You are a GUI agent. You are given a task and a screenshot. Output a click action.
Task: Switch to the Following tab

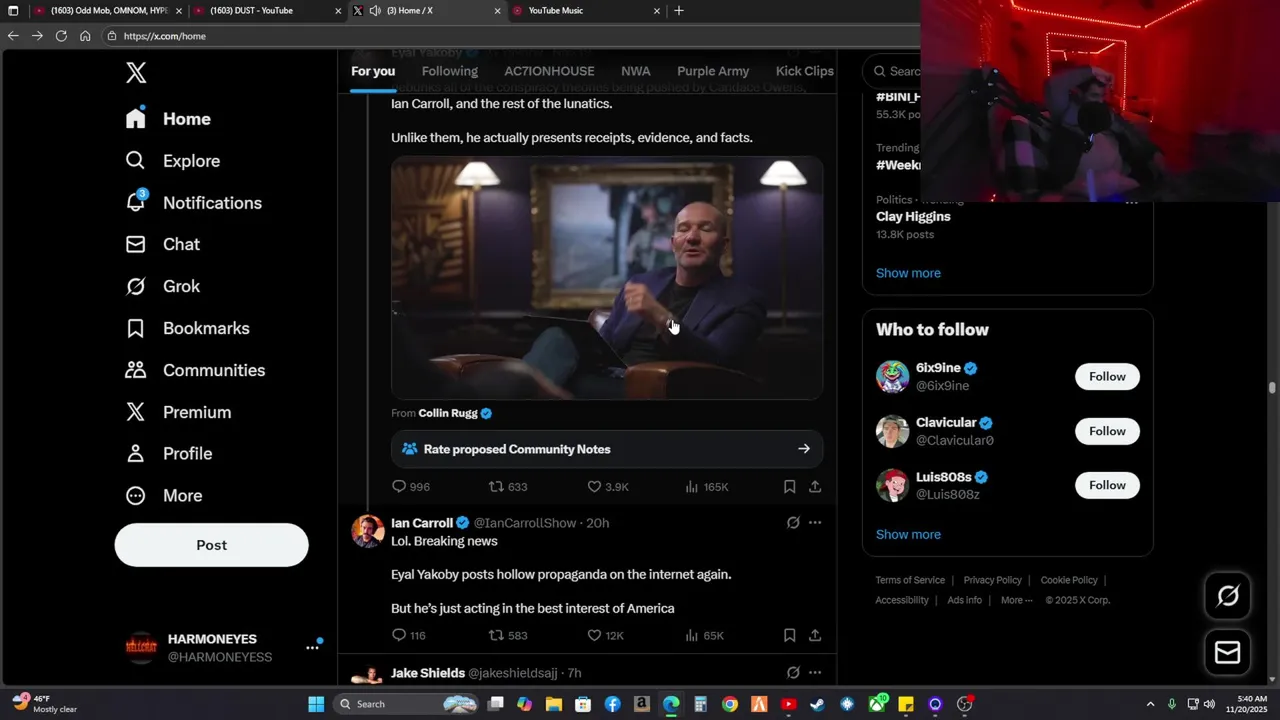(x=450, y=71)
